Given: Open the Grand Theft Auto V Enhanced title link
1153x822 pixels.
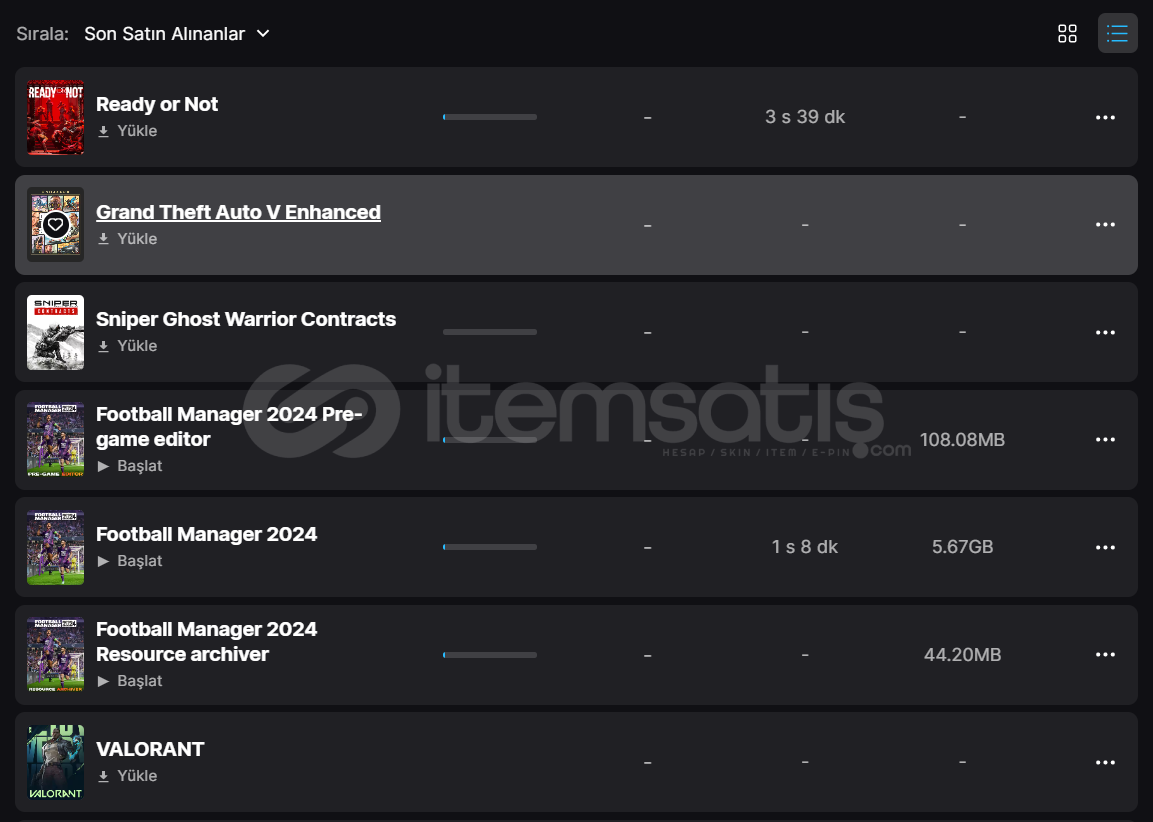Looking at the screenshot, I should (x=238, y=212).
